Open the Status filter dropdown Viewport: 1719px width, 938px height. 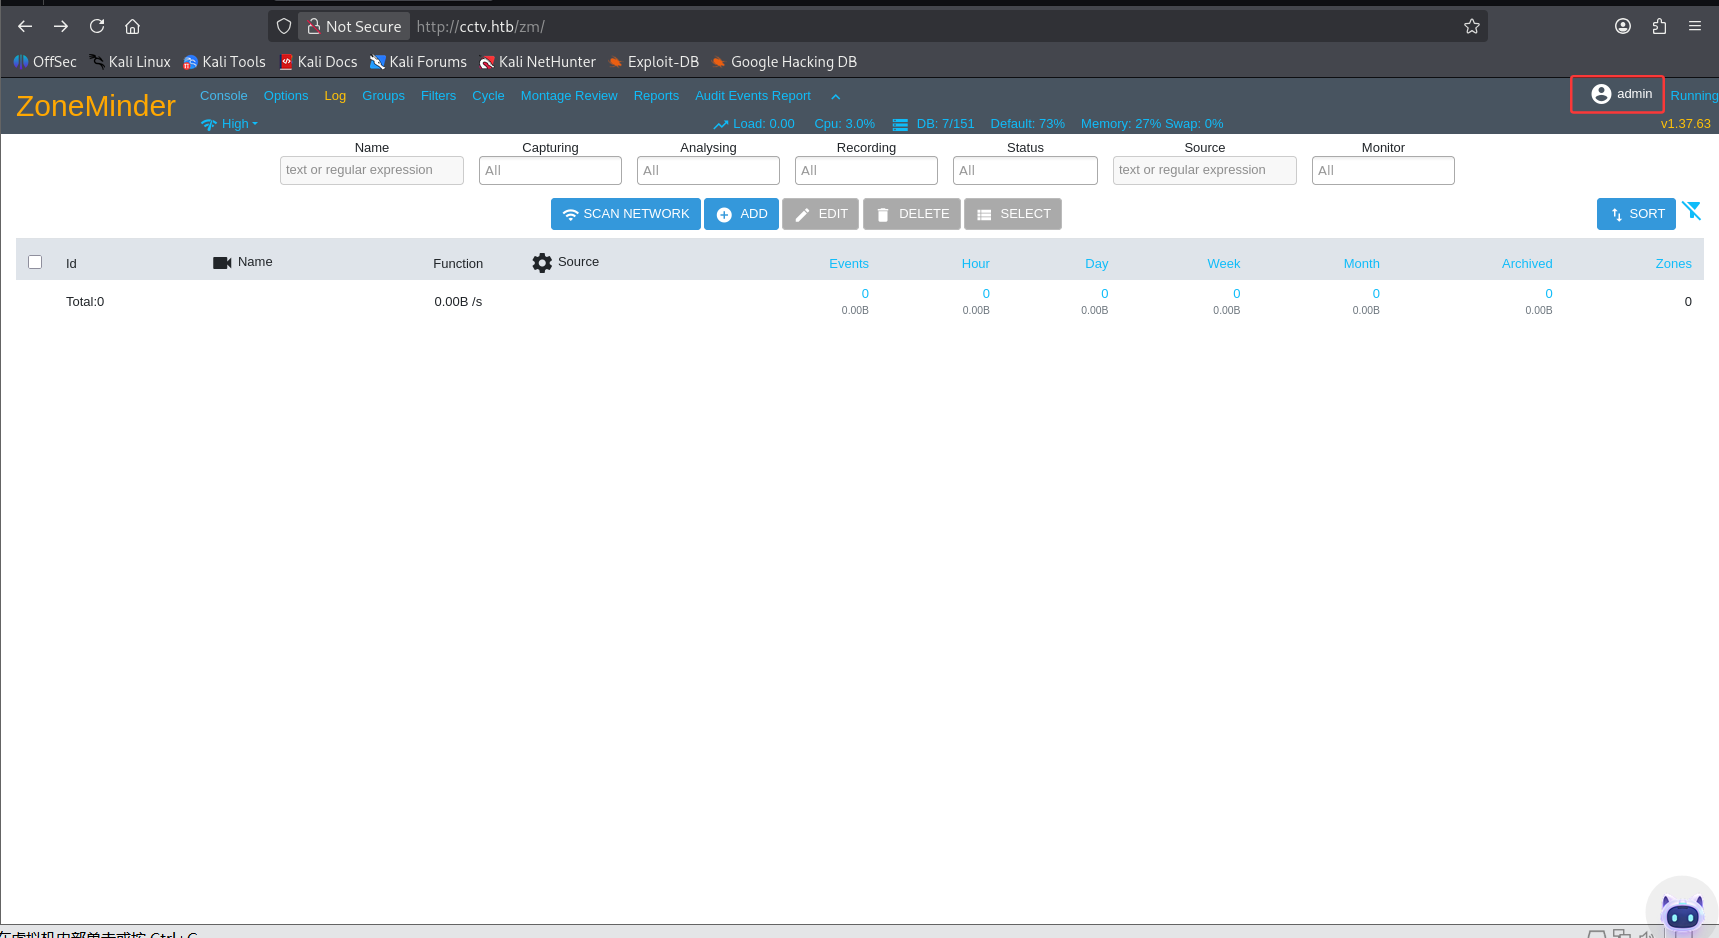tap(1025, 171)
